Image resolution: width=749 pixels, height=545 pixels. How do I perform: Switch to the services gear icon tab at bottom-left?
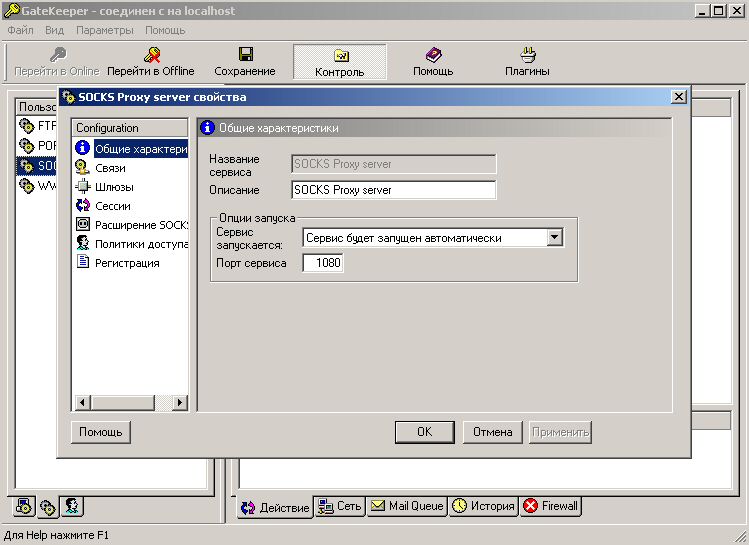(48, 507)
